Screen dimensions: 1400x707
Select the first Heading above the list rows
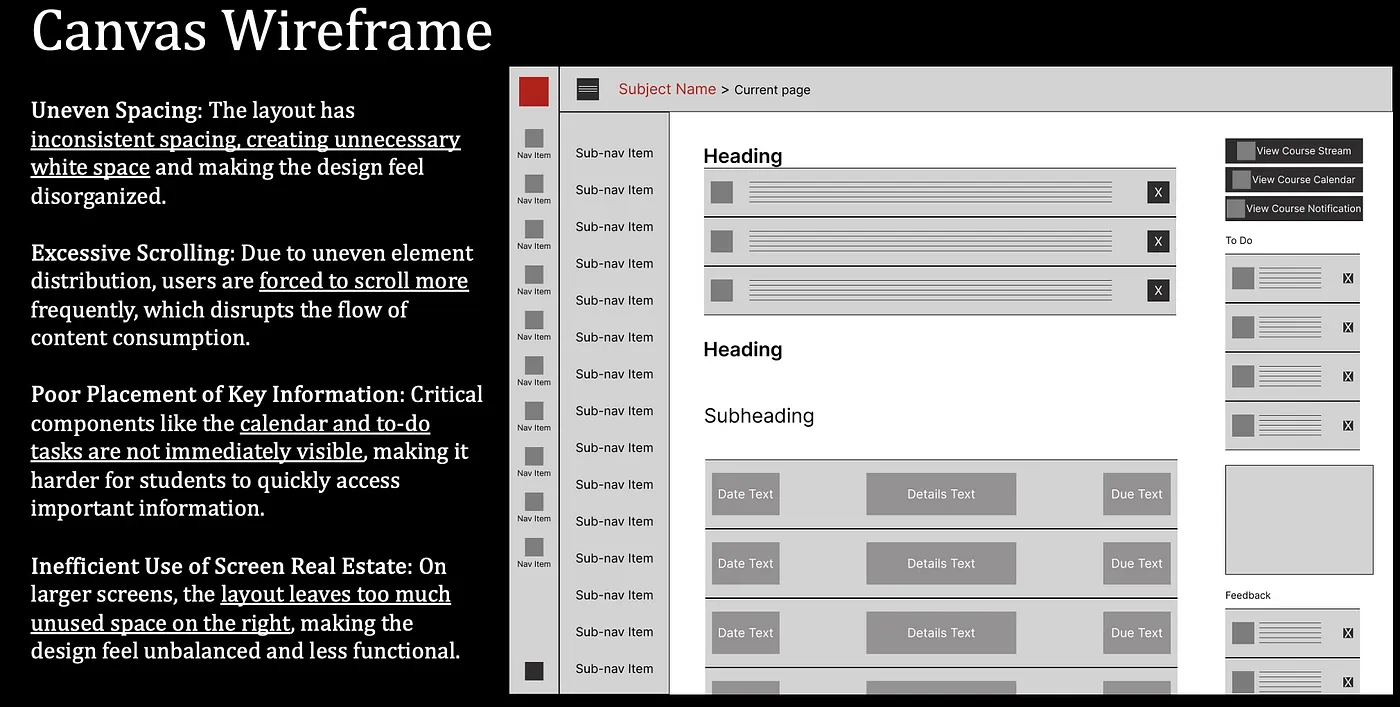point(743,156)
